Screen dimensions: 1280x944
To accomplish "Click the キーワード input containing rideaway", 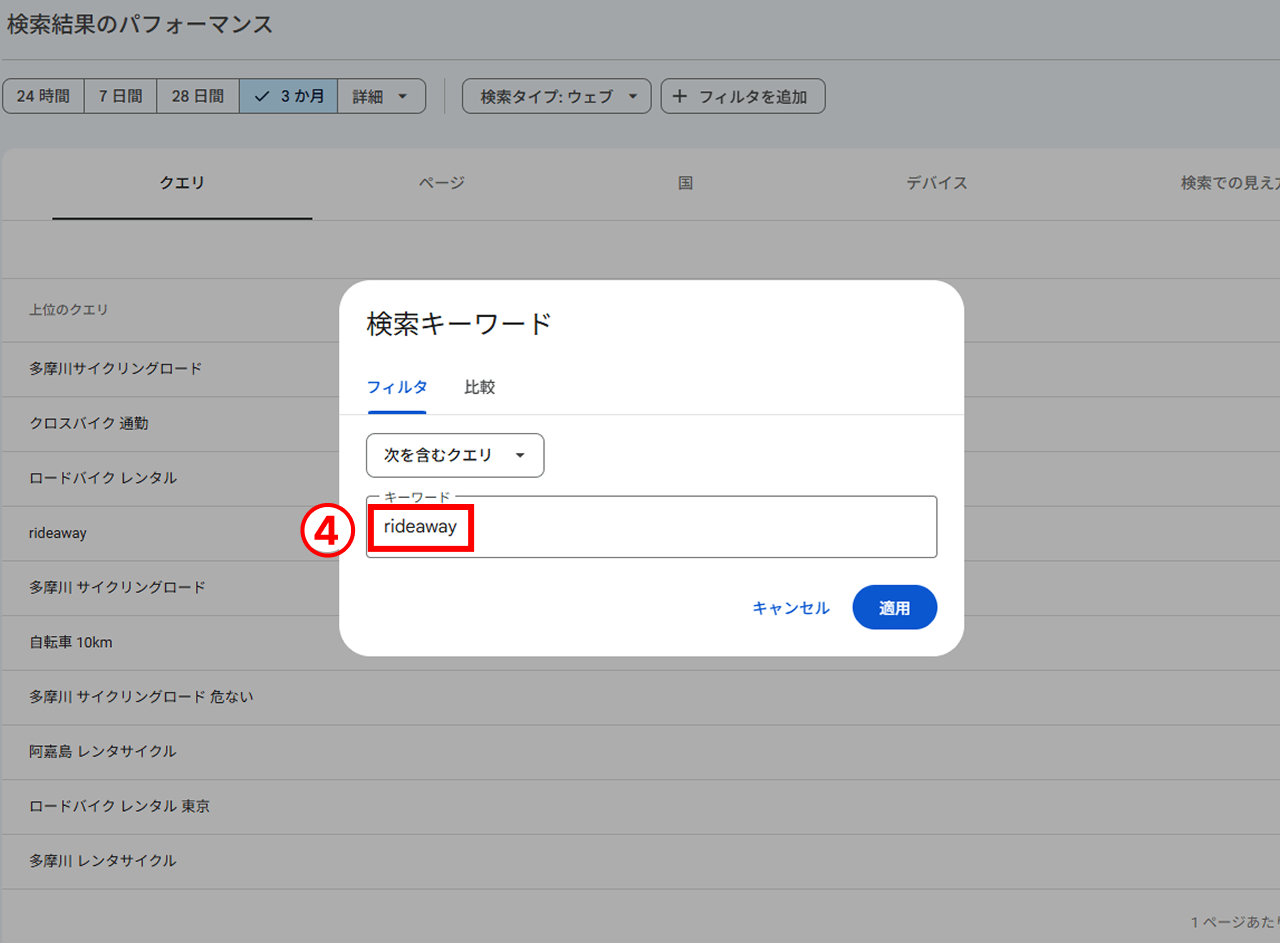I will (651, 526).
